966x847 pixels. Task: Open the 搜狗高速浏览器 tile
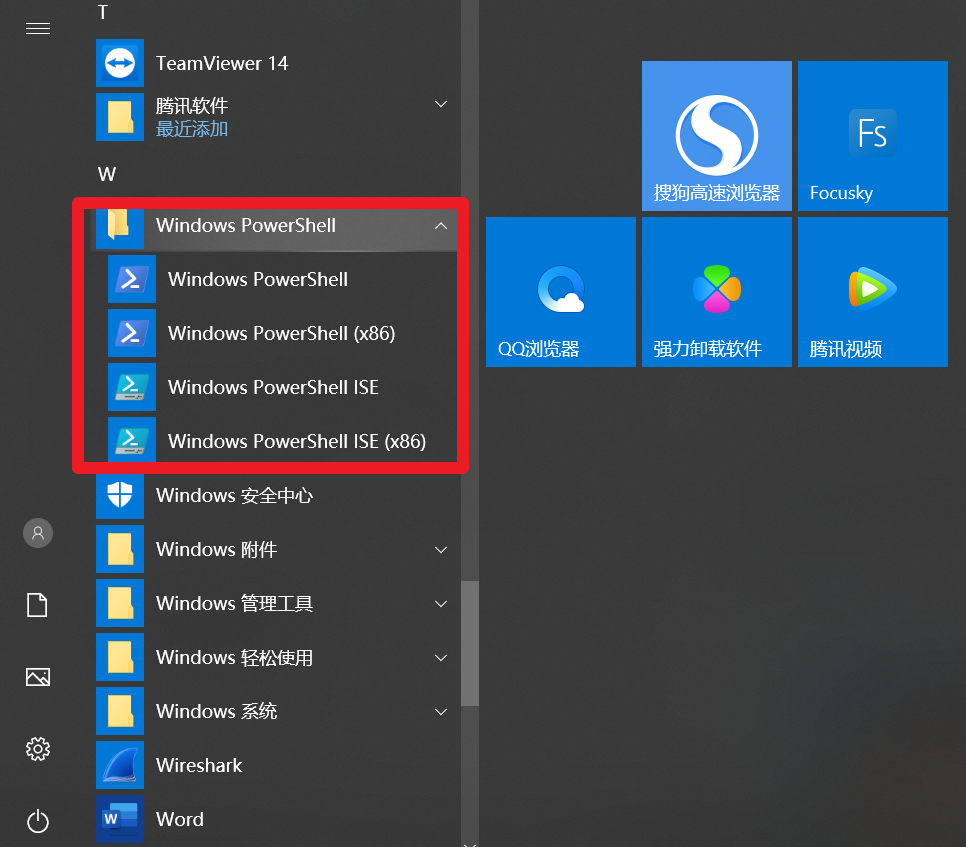(x=717, y=136)
